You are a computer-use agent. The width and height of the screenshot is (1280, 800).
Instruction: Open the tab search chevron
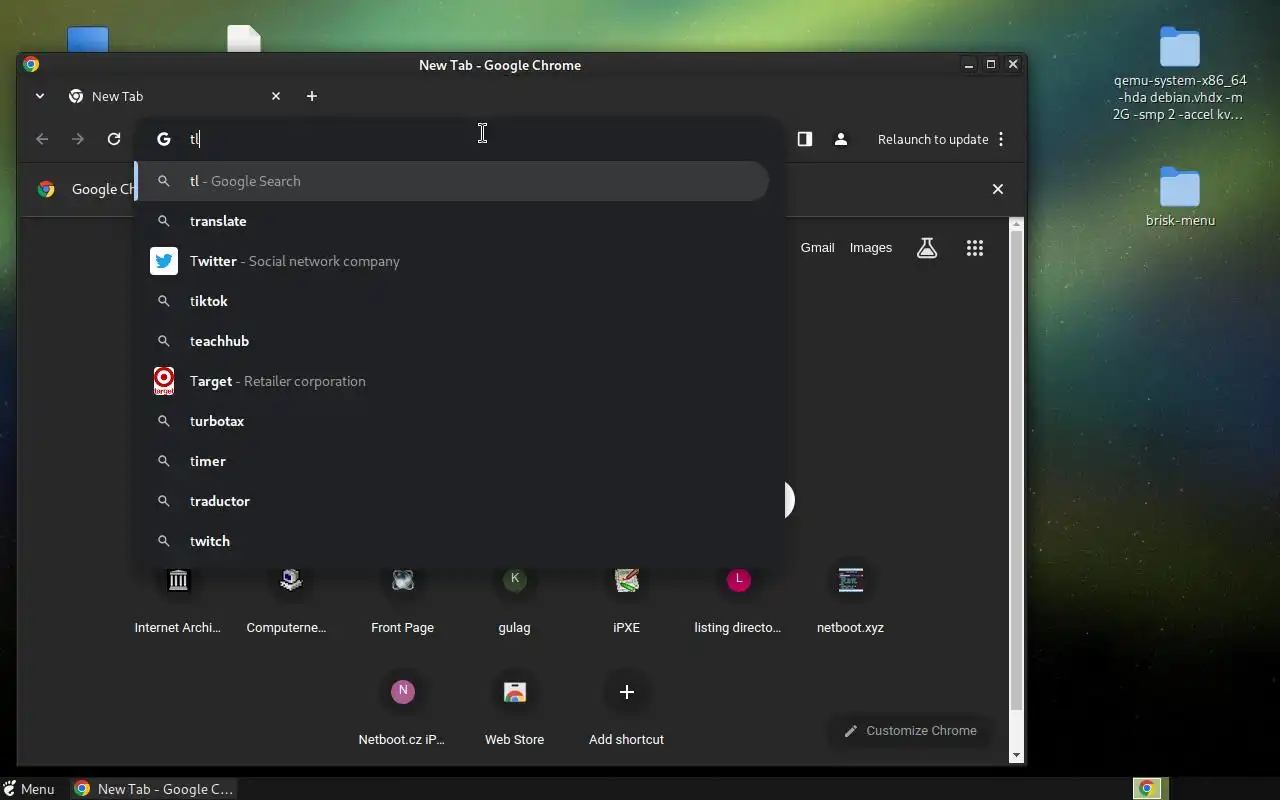40,96
